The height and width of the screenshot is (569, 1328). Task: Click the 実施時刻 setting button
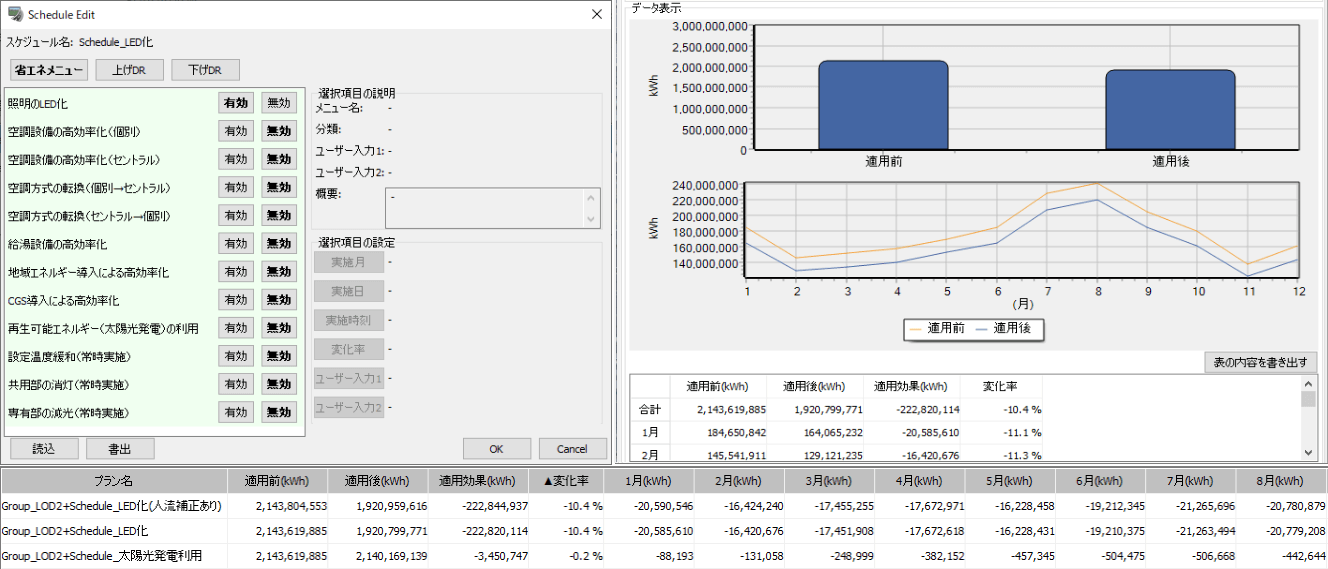(x=349, y=320)
